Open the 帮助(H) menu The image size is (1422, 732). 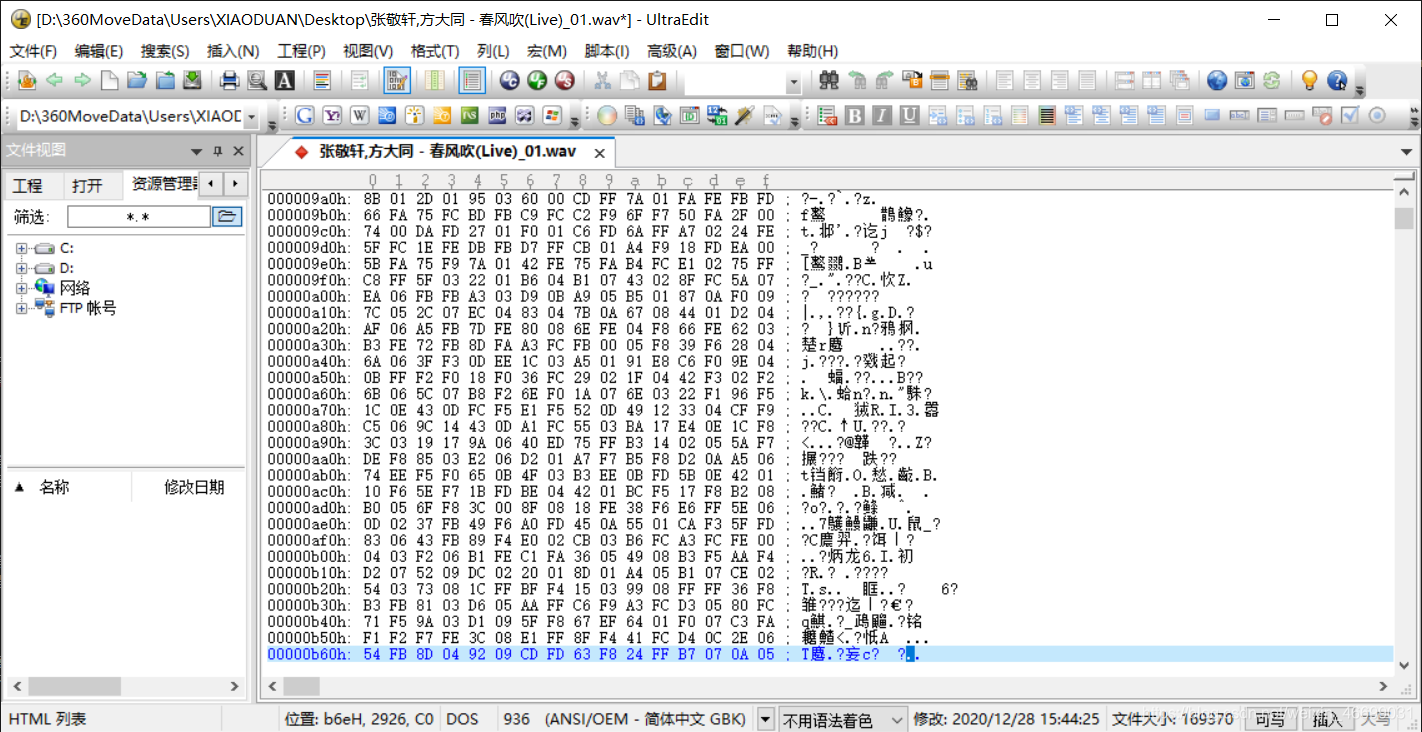[813, 51]
